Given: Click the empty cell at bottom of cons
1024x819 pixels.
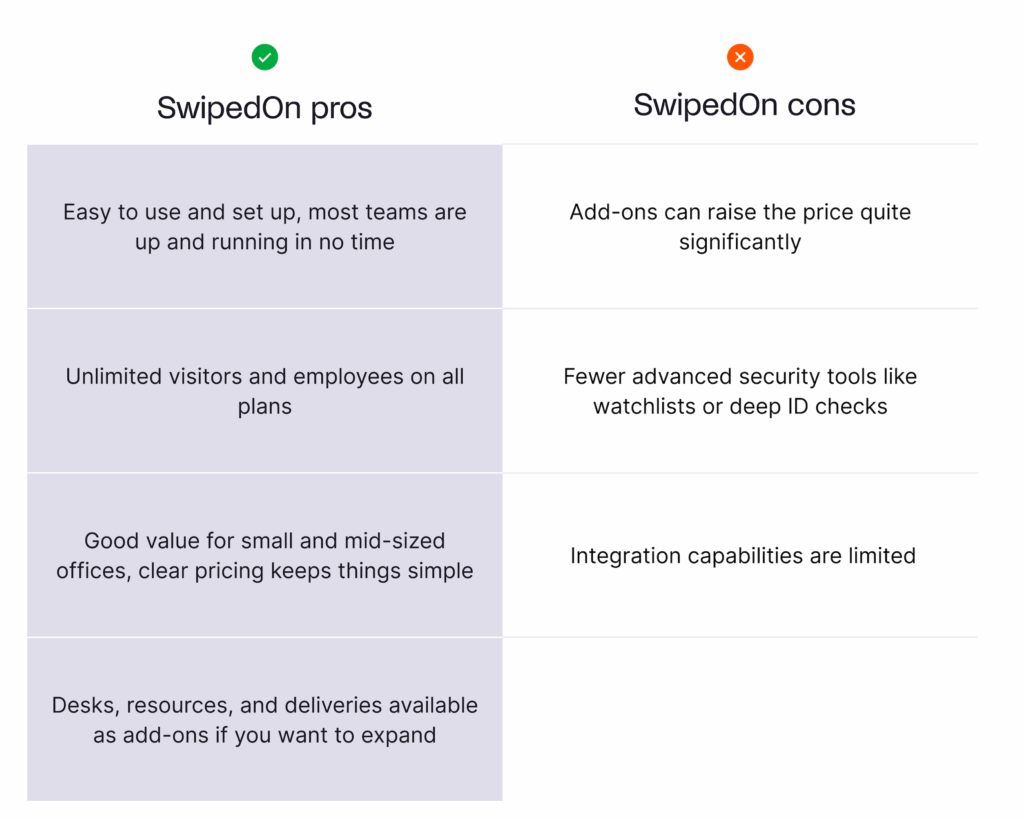Looking at the screenshot, I should click(740, 719).
